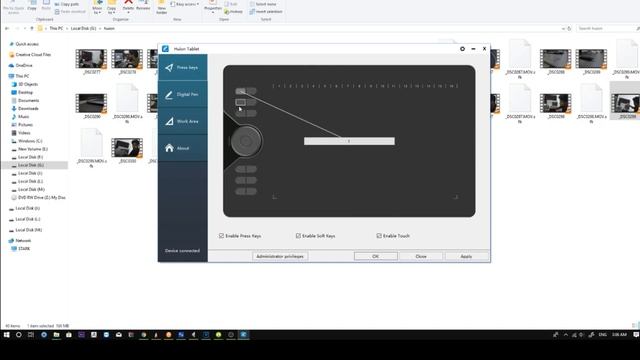This screenshot has width=640, height=360.
Task: Click Rename in the Explorer ribbon
Action: [143, 5]
